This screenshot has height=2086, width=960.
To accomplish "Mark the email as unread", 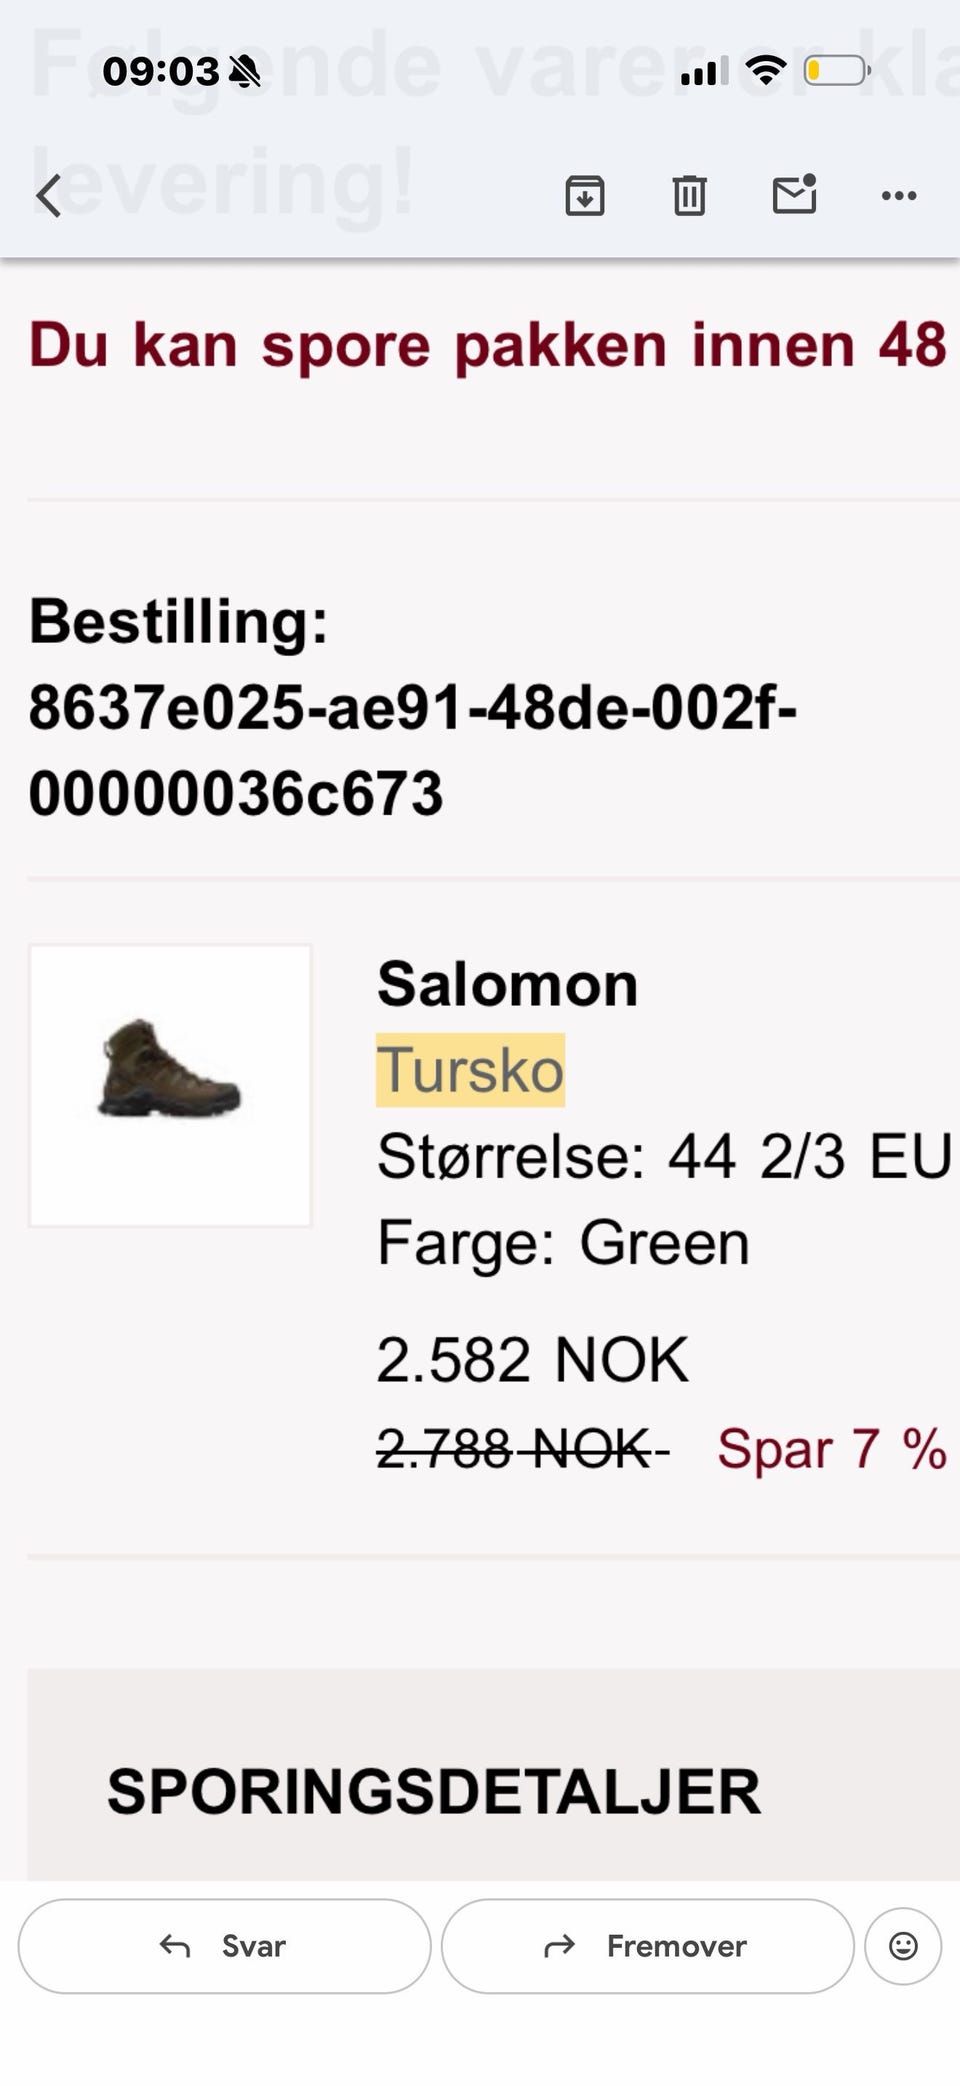I will (795, 194).
